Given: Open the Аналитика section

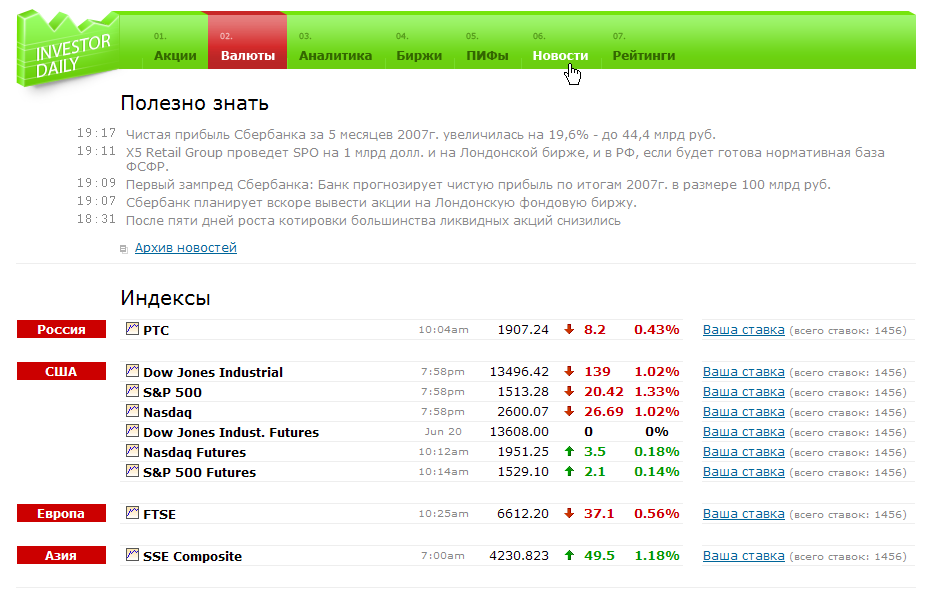Looking at the screenshot, I should (336, 56).
